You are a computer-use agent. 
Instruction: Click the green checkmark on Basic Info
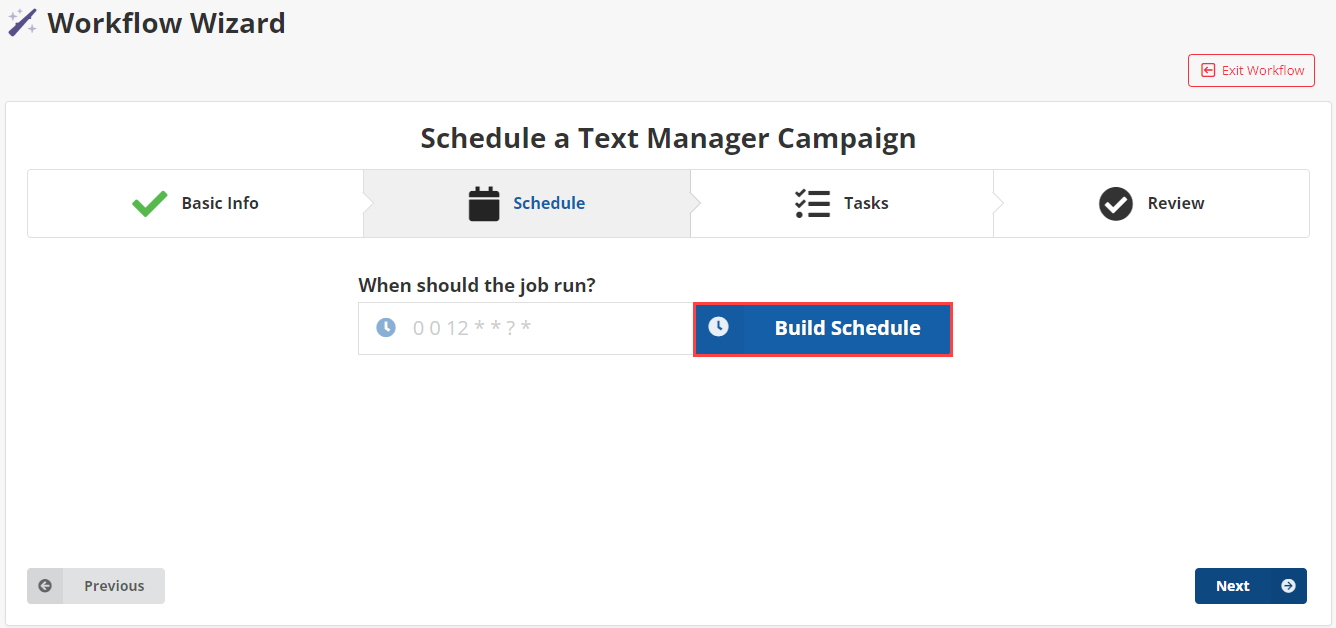pos(150,203)
